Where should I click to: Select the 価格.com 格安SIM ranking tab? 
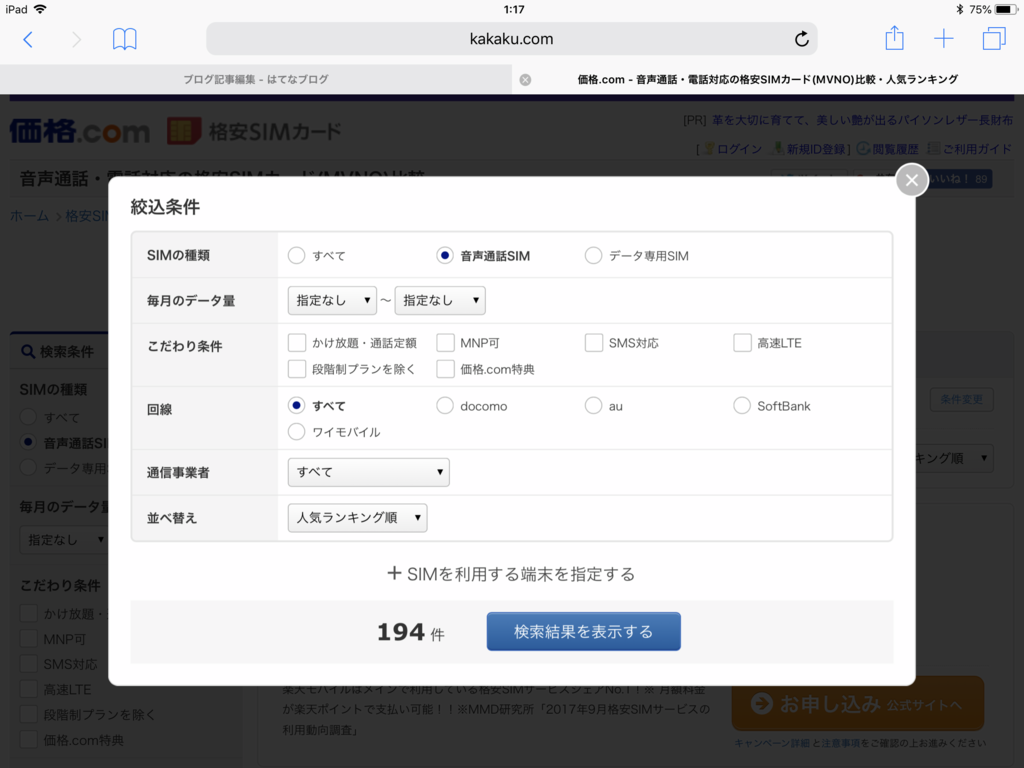(x=767, y=80)
